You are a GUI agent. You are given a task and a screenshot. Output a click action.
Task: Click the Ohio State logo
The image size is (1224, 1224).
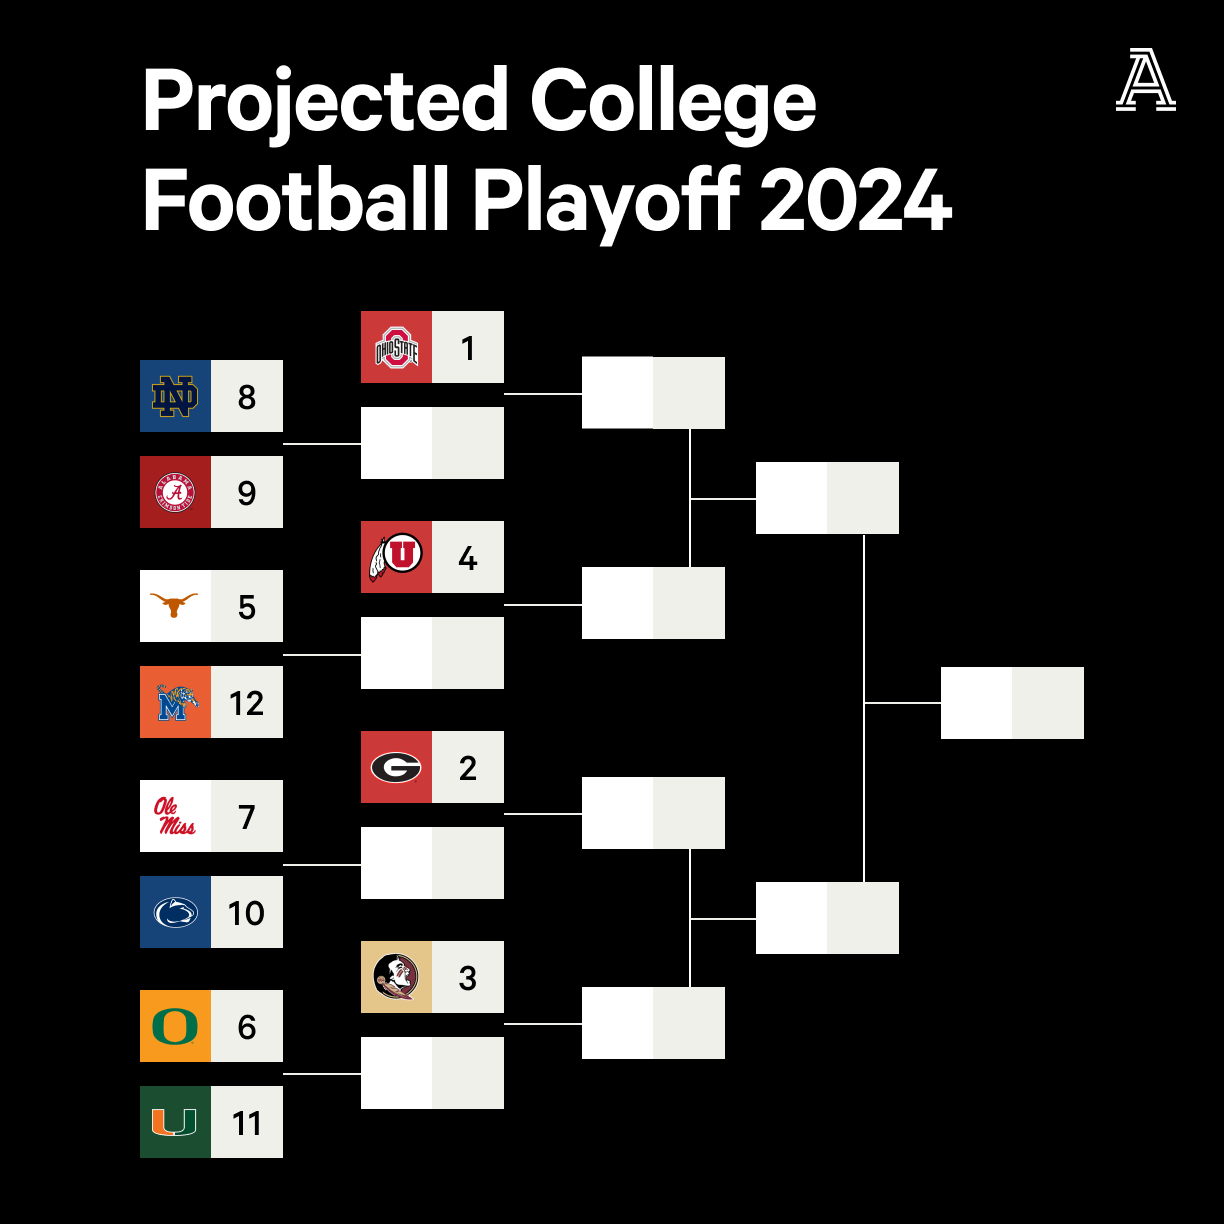click(396, 347)
